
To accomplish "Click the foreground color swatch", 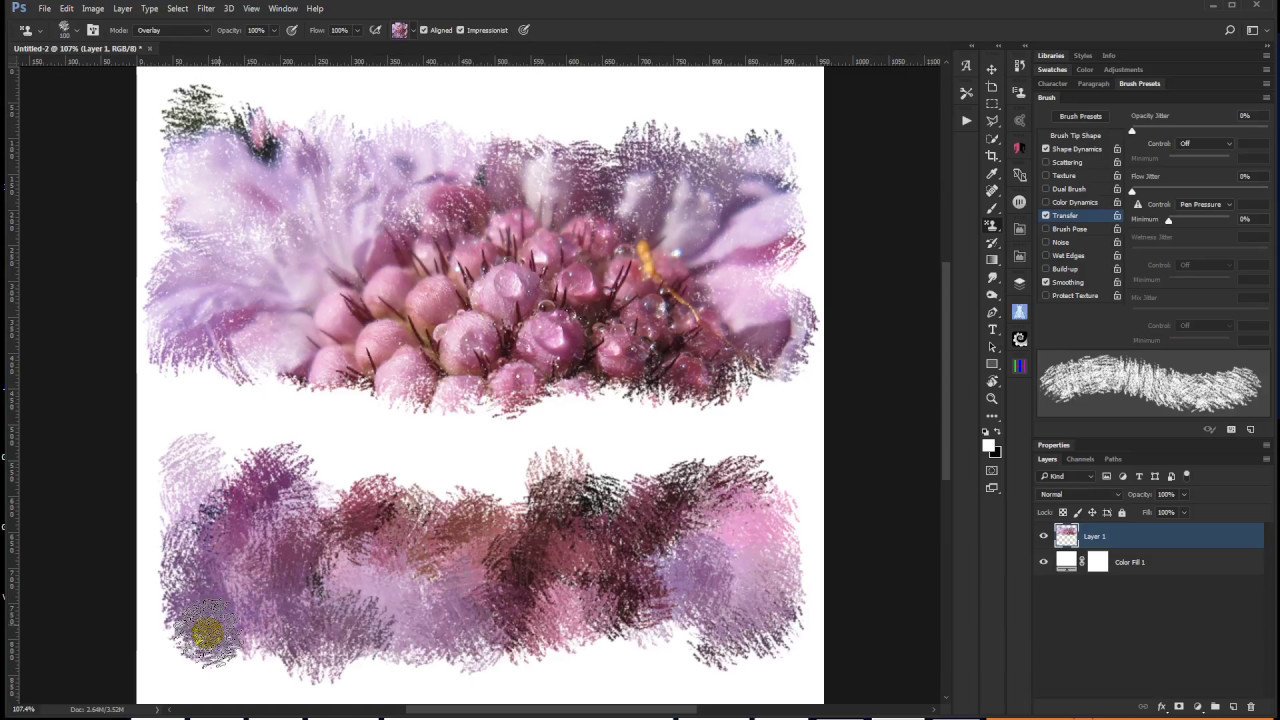I will pyautogui.click(x=988, y=446).
